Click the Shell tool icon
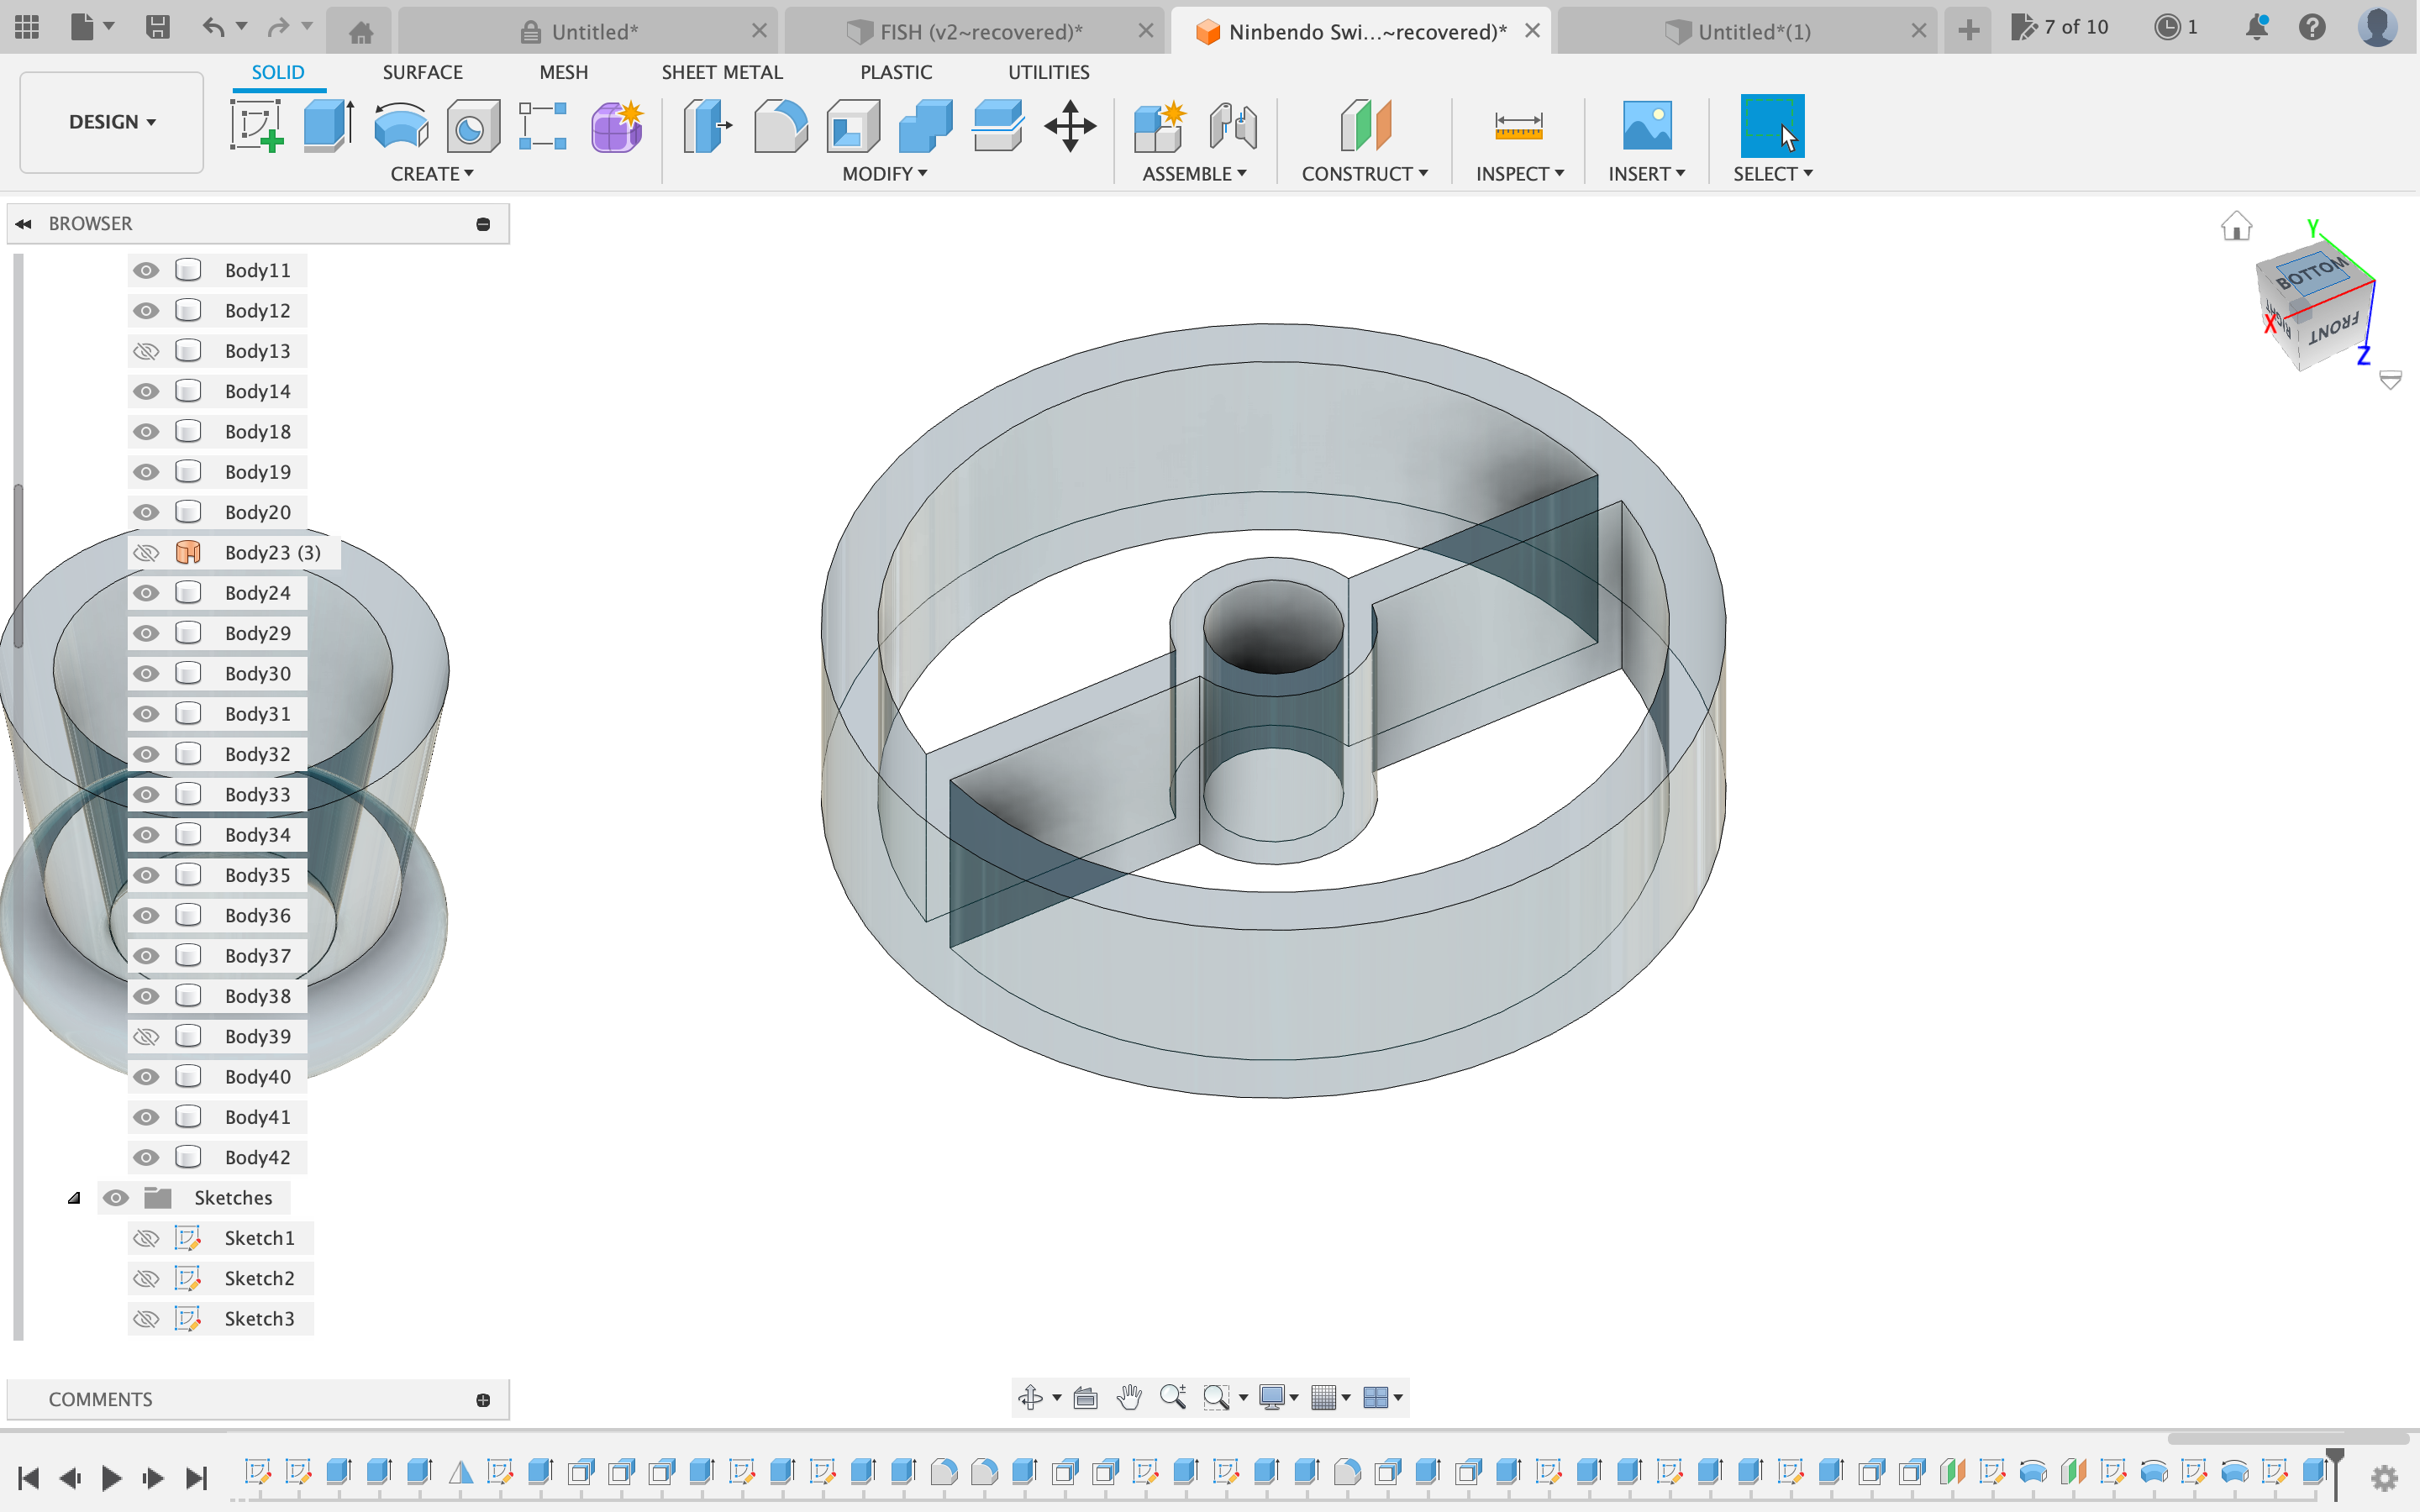 click(853, 127)
